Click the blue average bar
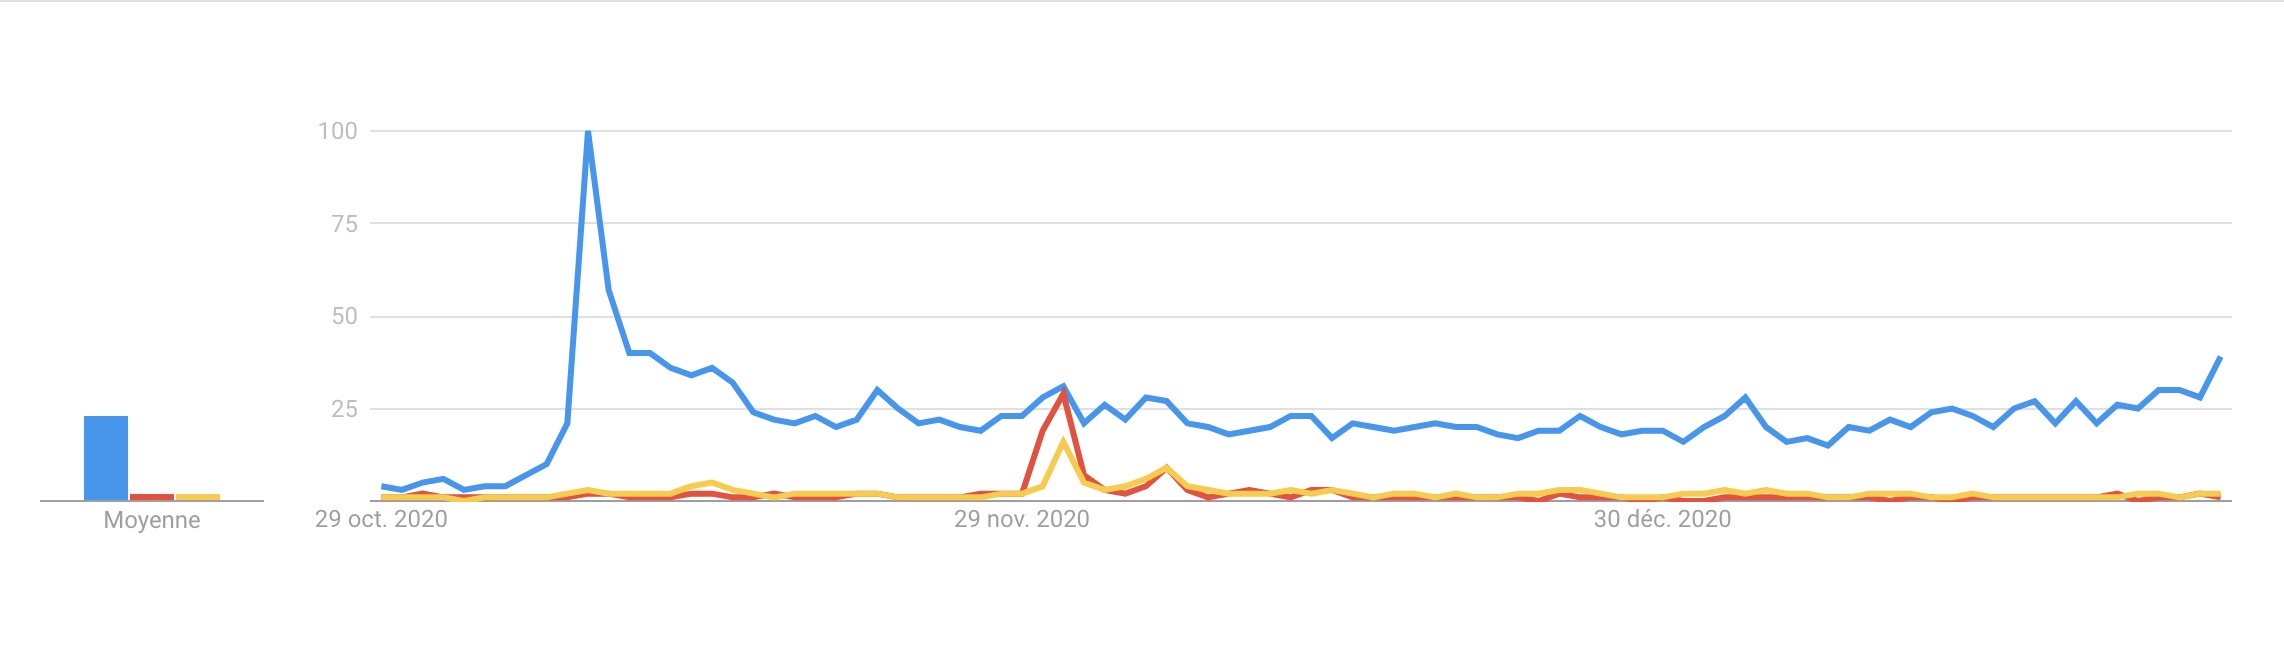2284x662 pixels. pos(106,458)
